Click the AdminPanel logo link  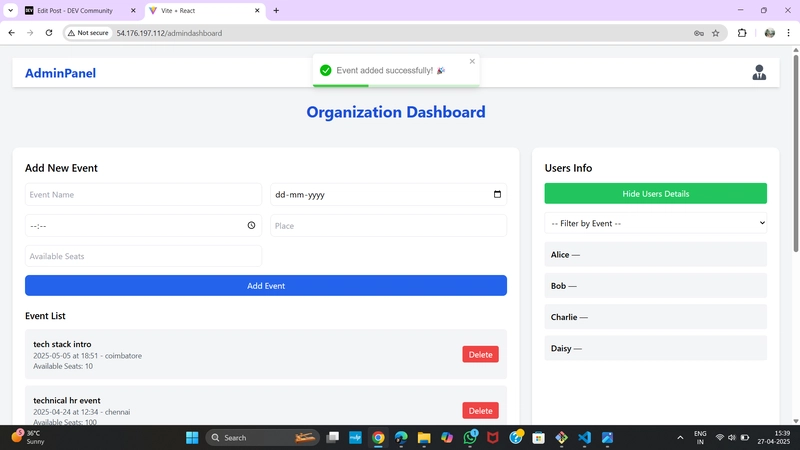(60, 73)
